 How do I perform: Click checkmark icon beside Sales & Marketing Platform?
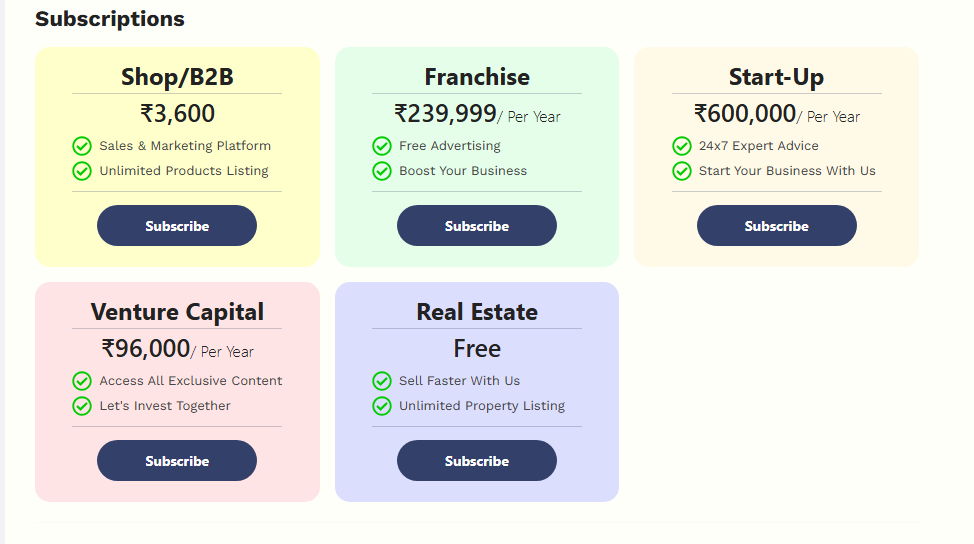coord(82,146)
